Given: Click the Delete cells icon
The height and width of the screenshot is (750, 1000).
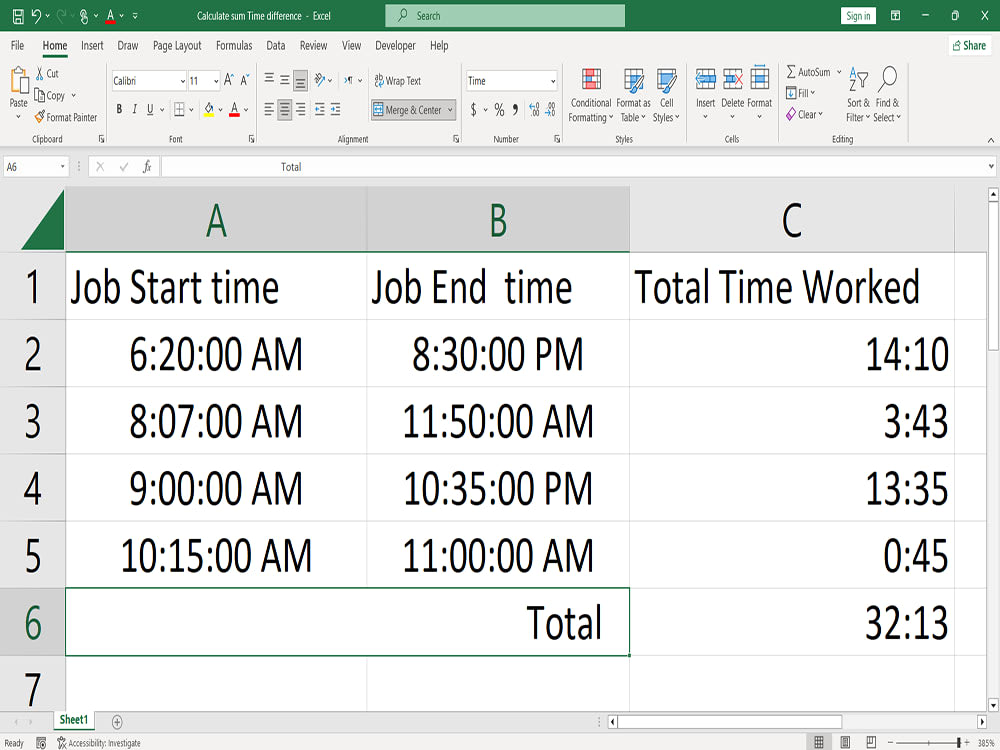Looking at the screenshot, I should [732, 79].
